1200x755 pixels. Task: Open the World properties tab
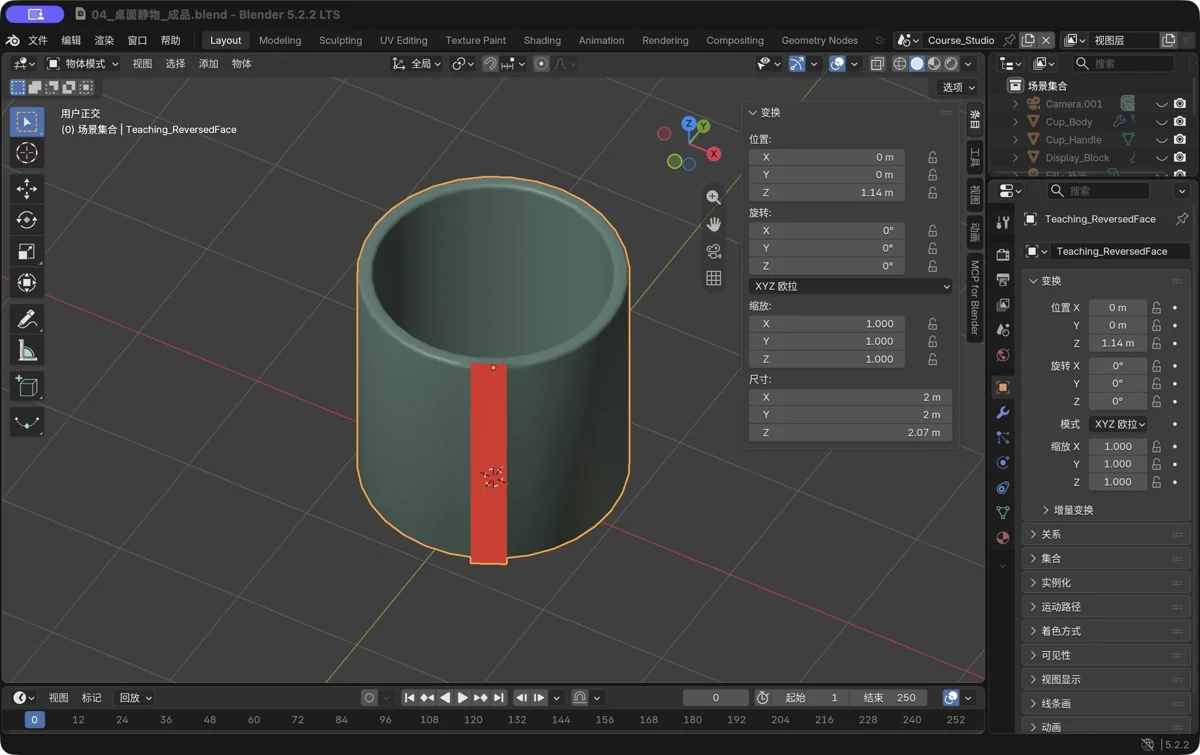pos(1003,355)
